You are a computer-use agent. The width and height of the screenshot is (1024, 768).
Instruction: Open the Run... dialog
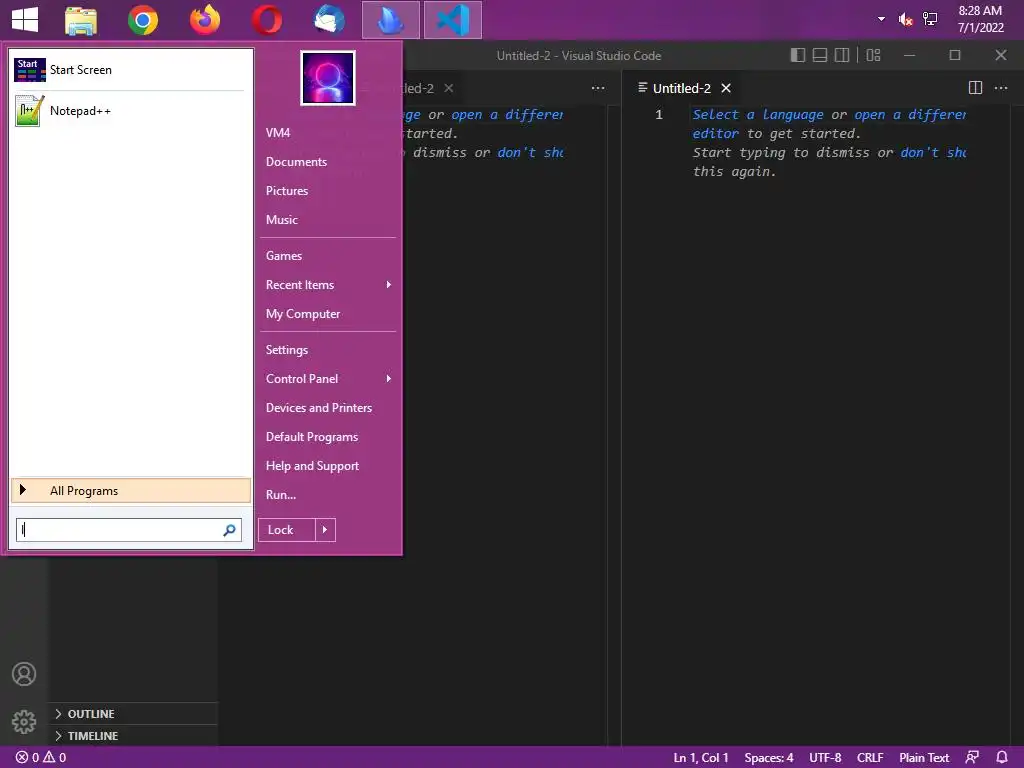281,495
